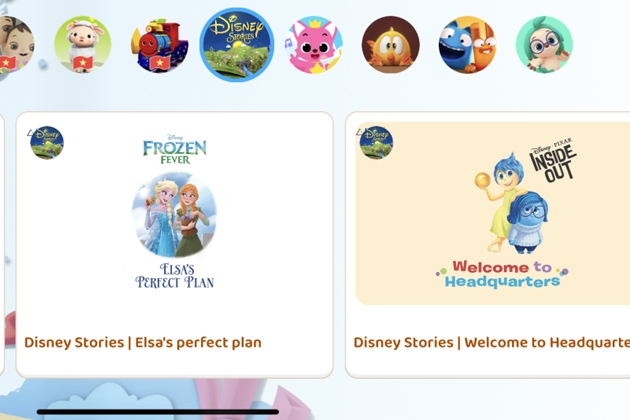Click the Frozen Fever logo text

pos(174,150)
